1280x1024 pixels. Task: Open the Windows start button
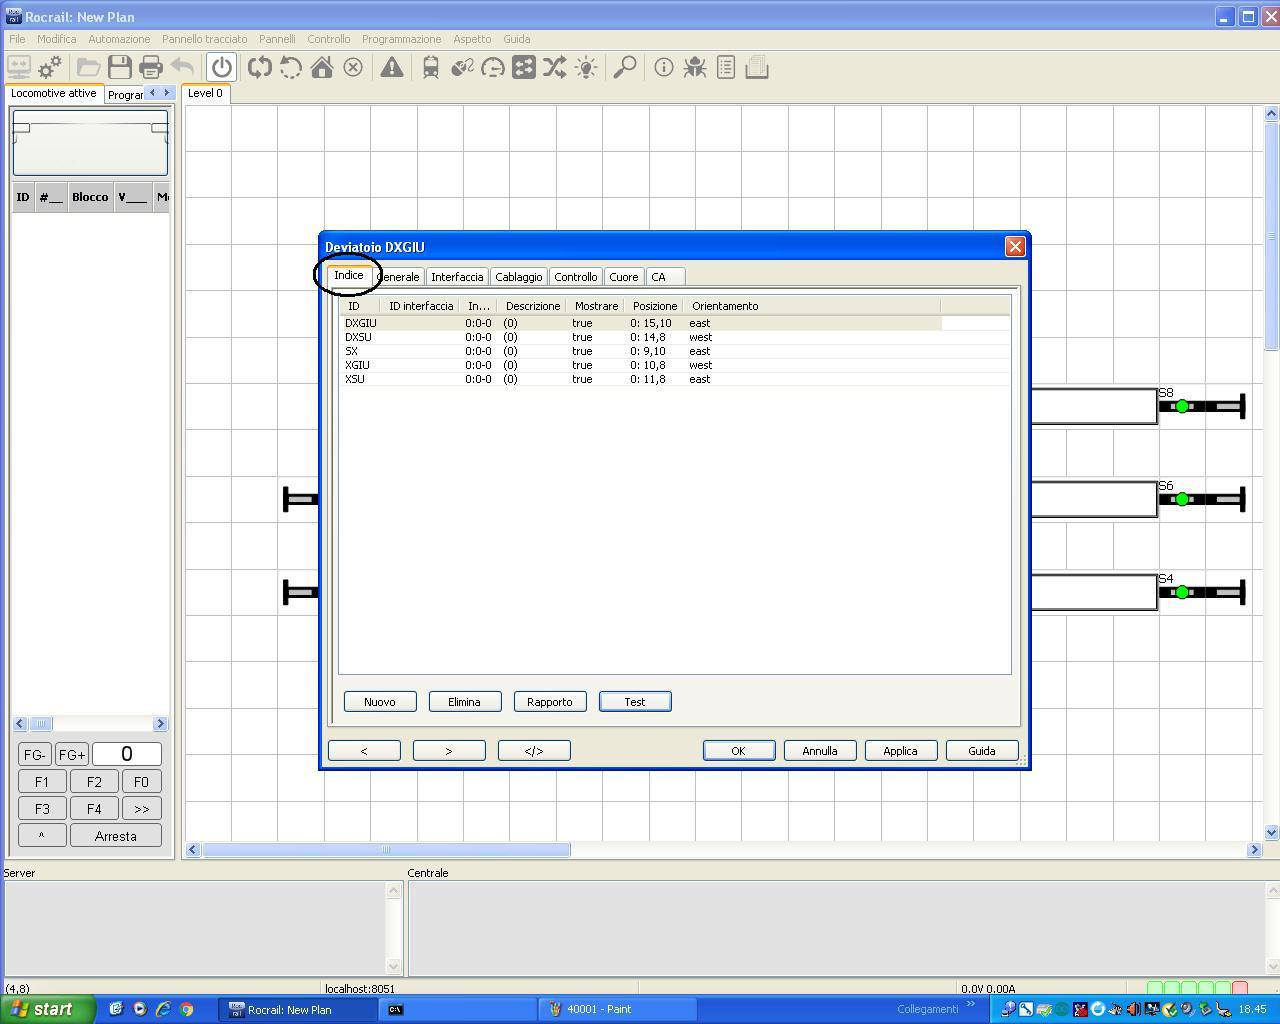tap(47, 1009)
